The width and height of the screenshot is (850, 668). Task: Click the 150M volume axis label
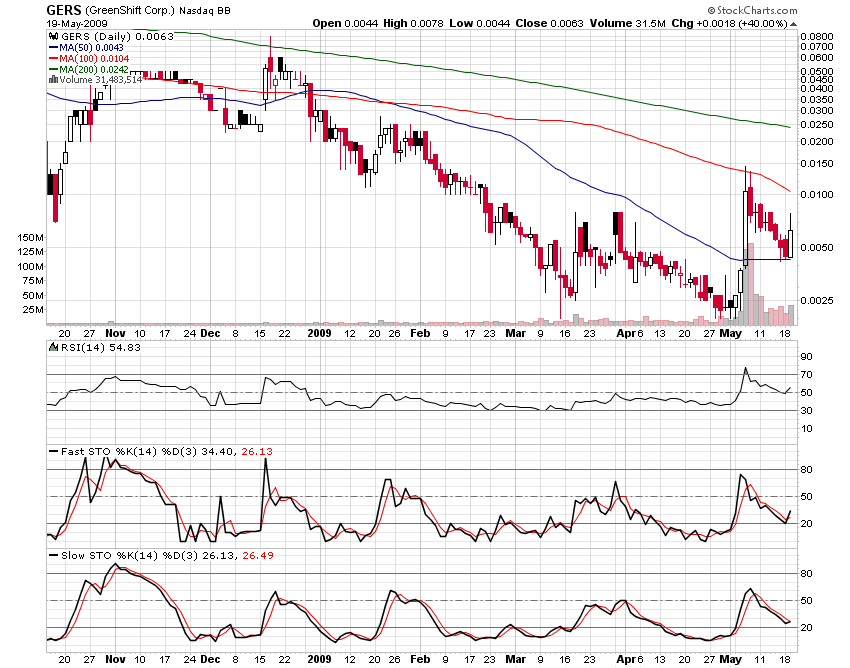coord(31,237)
